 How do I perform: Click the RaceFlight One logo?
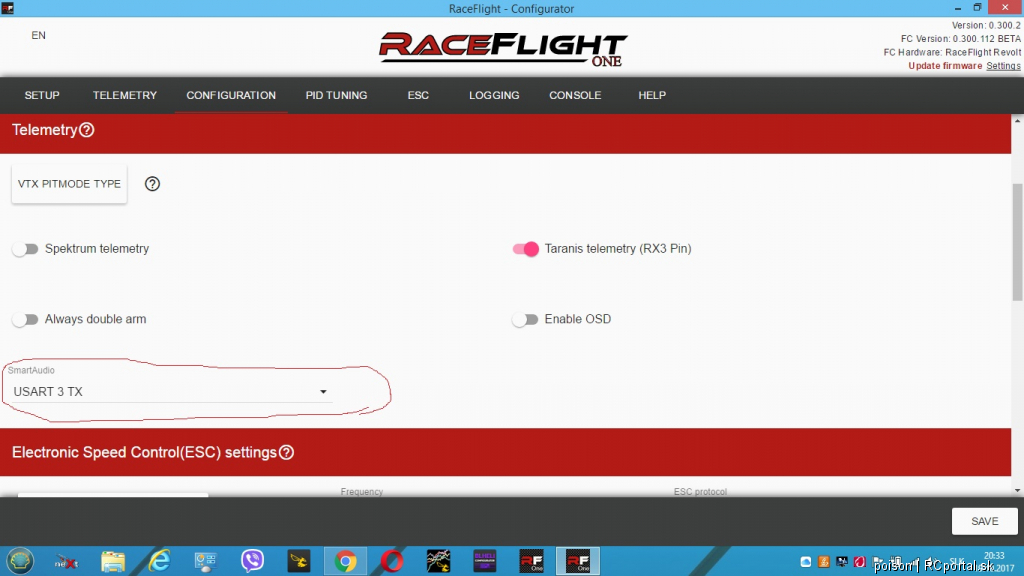click(x=503, y=49)
